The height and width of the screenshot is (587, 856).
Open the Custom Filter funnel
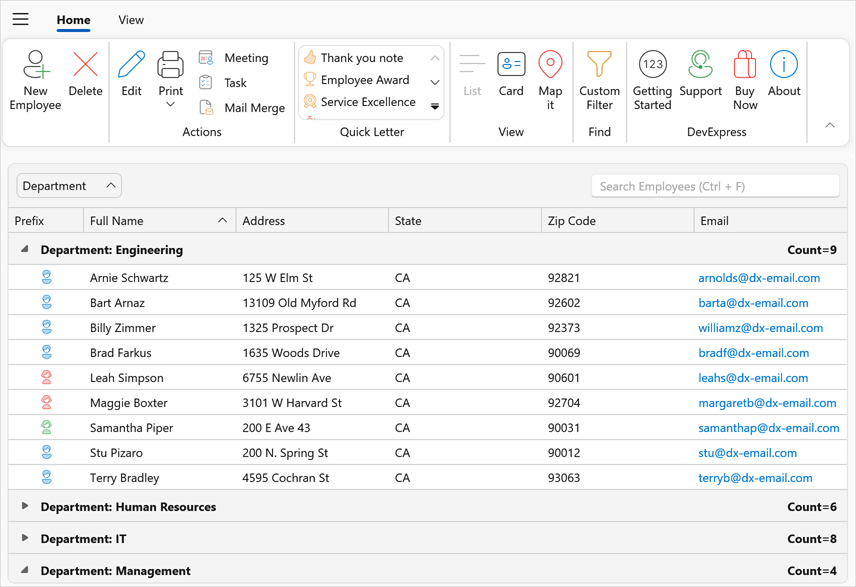pyautogui.click(x=599, y=66)
